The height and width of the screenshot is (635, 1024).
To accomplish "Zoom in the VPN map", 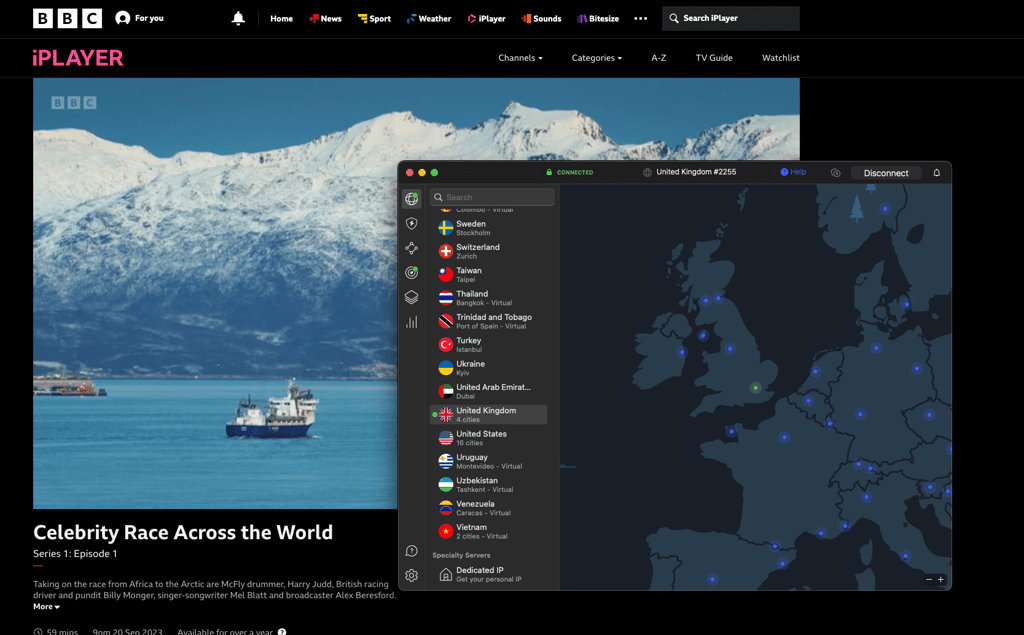I will [941, 579].
